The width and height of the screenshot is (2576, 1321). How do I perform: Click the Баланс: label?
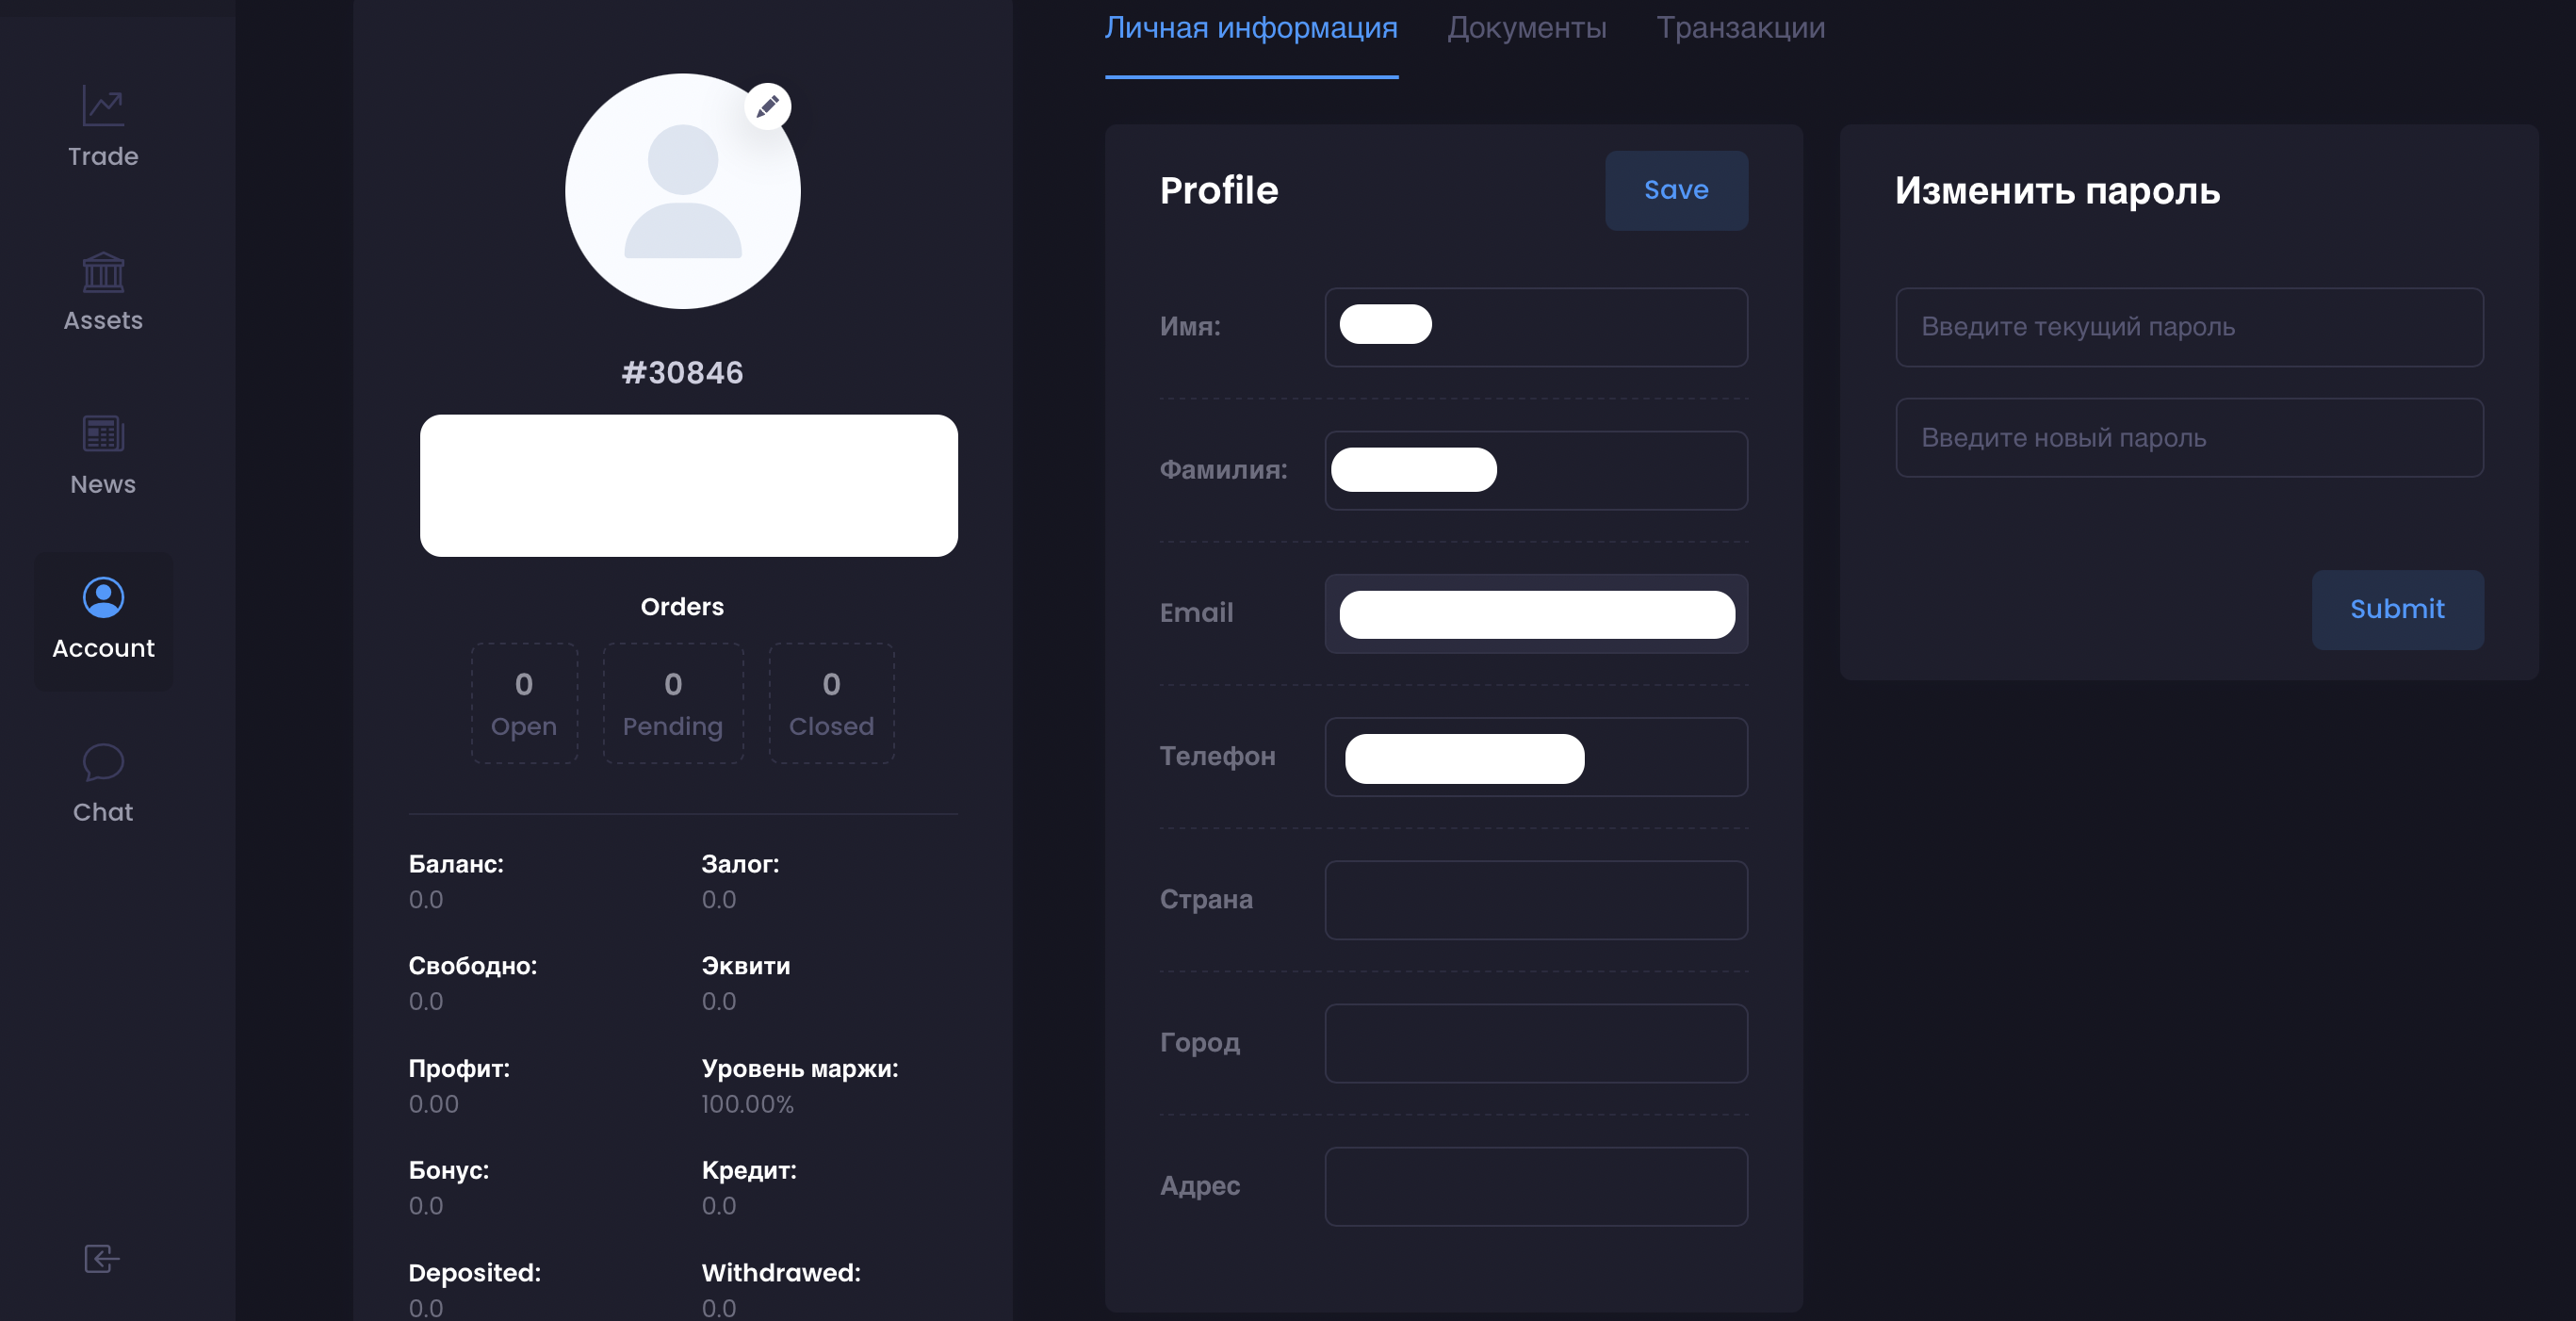tap(456, 864)
